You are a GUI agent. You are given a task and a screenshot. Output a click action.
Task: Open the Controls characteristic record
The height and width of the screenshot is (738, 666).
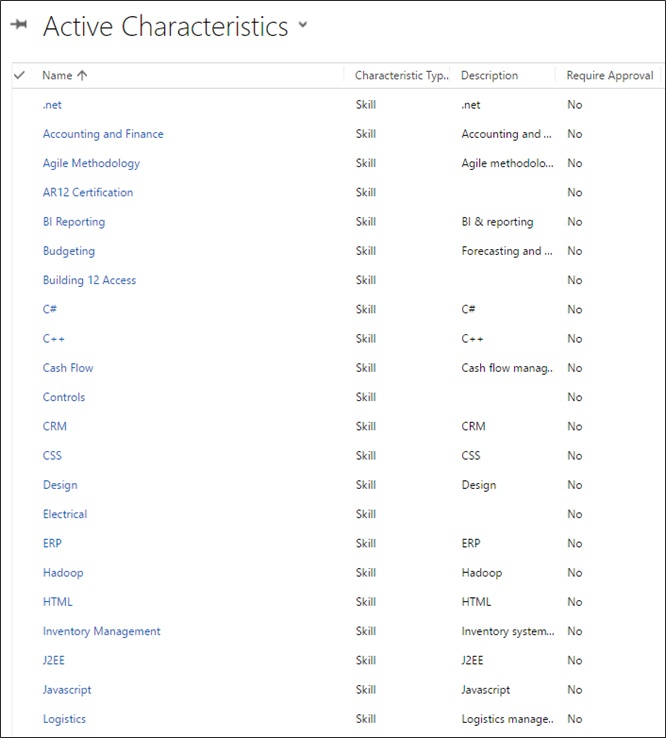tap(64, 397)
